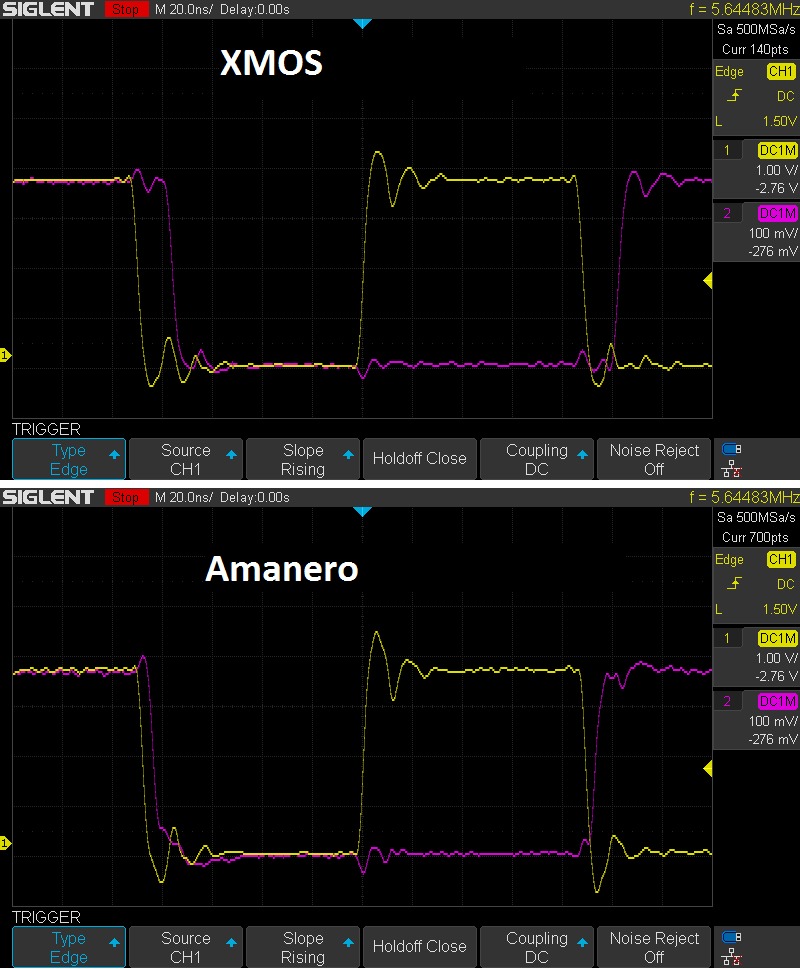Viewport: 800px width, 969px height.
Task: Click the SIGLENT logo in the XMOS capture
Action: [48, 9]
